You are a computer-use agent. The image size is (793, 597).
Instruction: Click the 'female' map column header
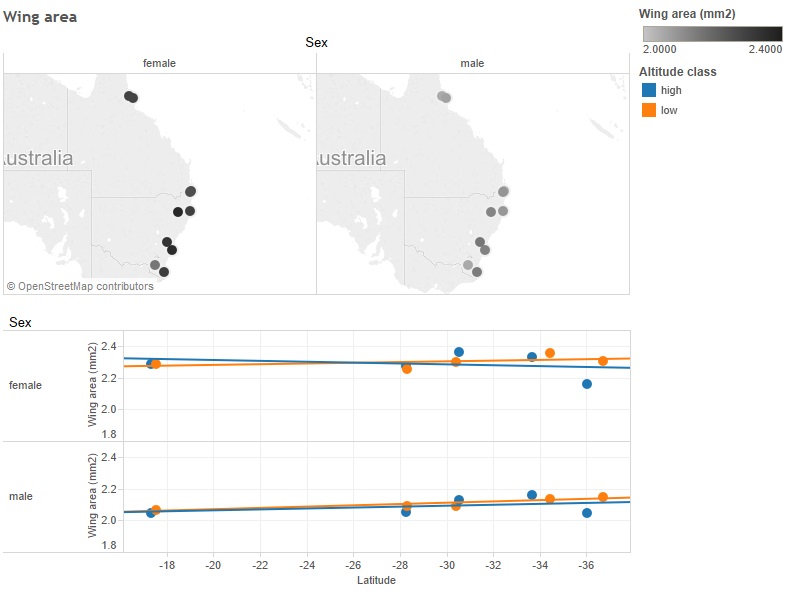pos(159,63)
